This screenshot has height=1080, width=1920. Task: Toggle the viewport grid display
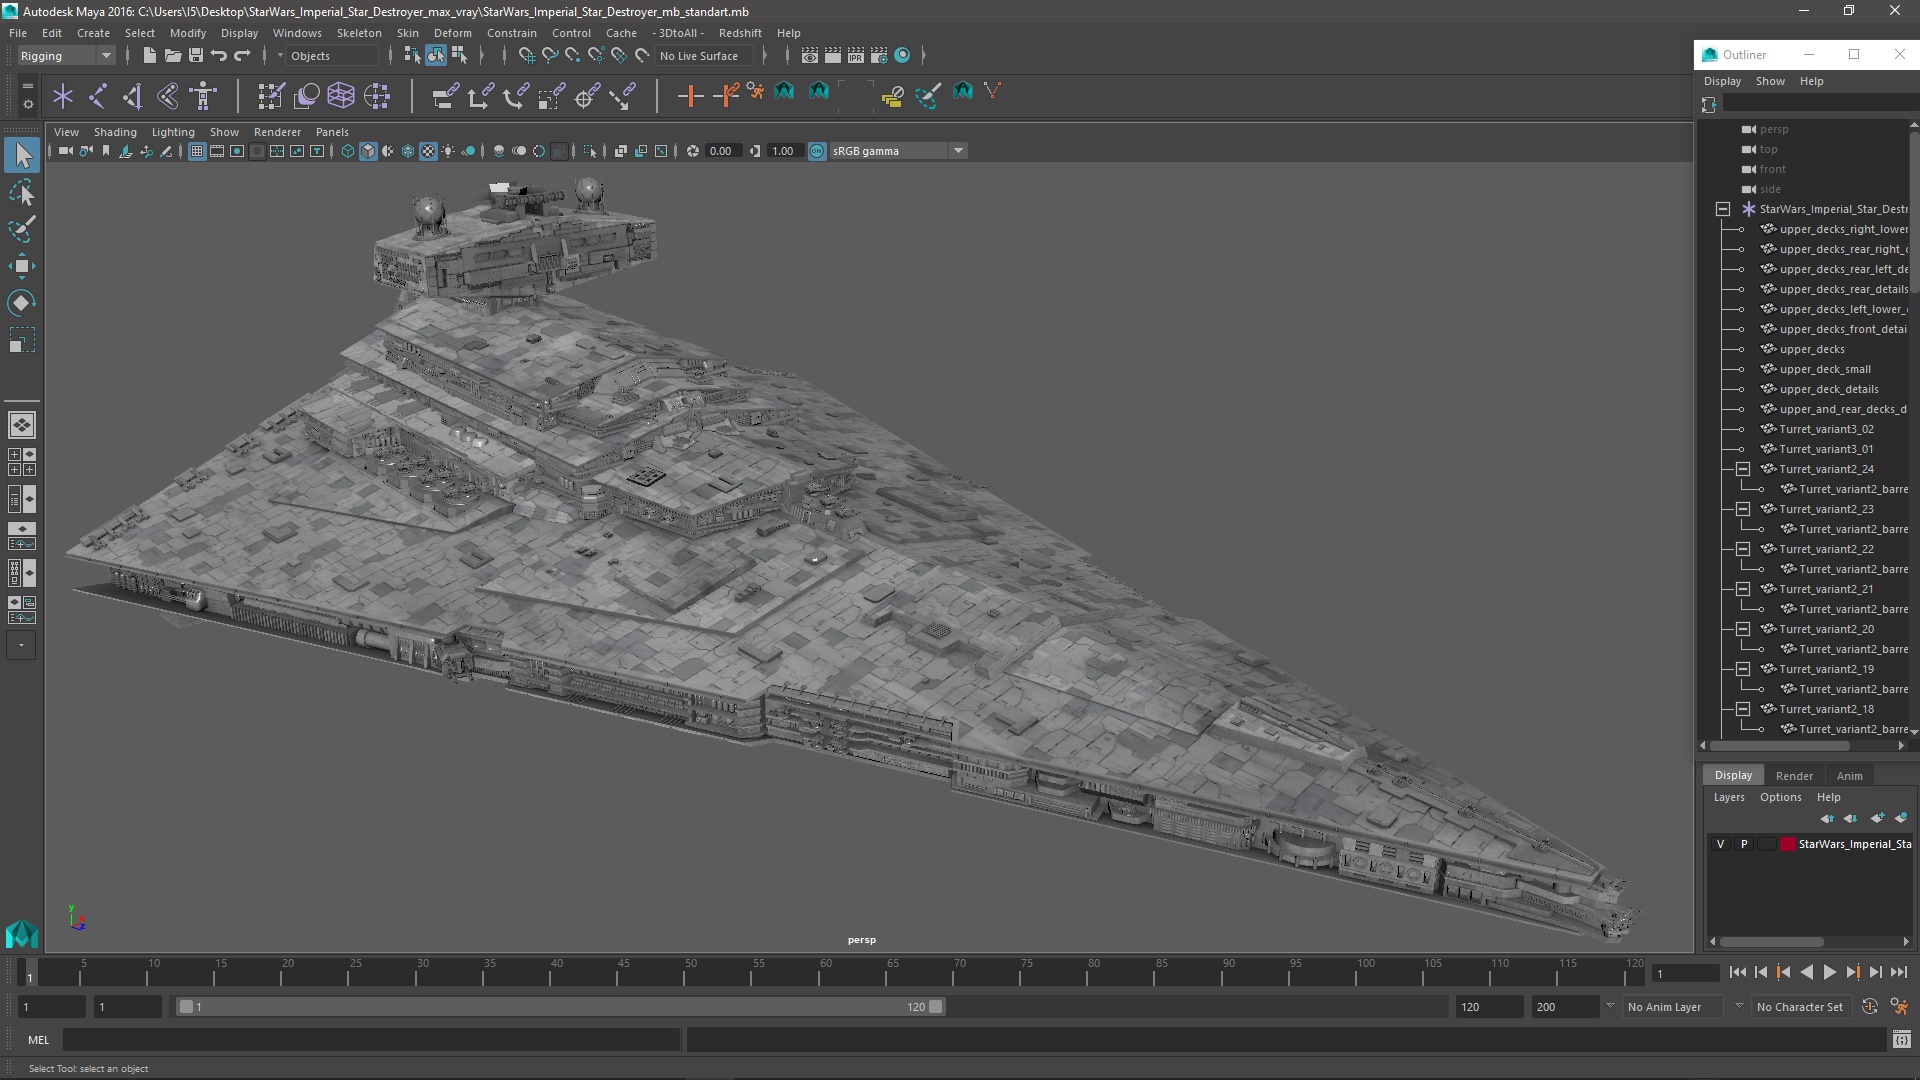[197, 151]
